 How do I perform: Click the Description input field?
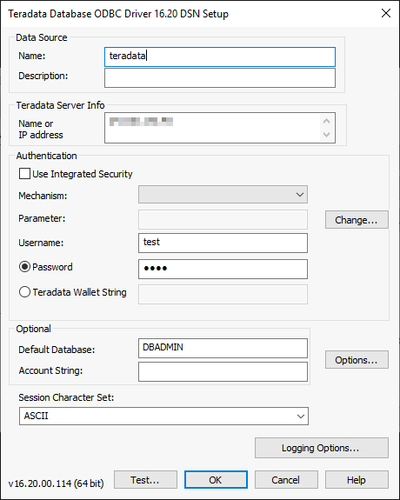pyautogui.click(x=220, y=78)
